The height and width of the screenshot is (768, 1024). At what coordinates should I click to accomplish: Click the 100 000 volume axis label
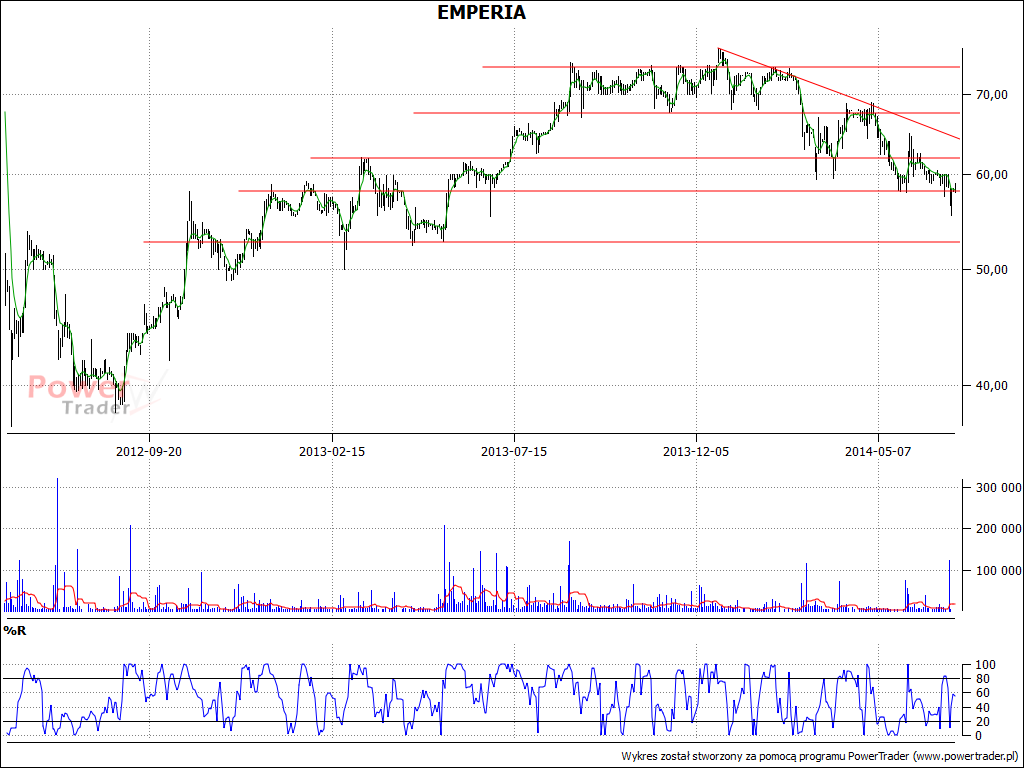999,571
